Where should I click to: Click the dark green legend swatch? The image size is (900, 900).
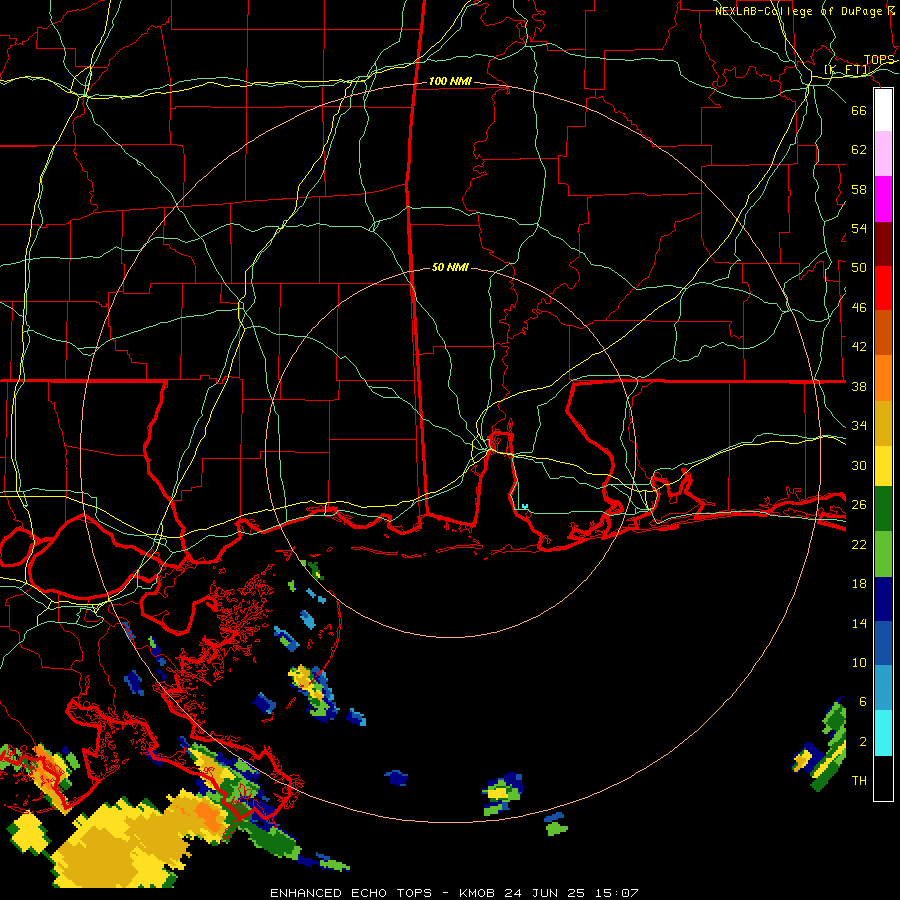click(883, 509)
